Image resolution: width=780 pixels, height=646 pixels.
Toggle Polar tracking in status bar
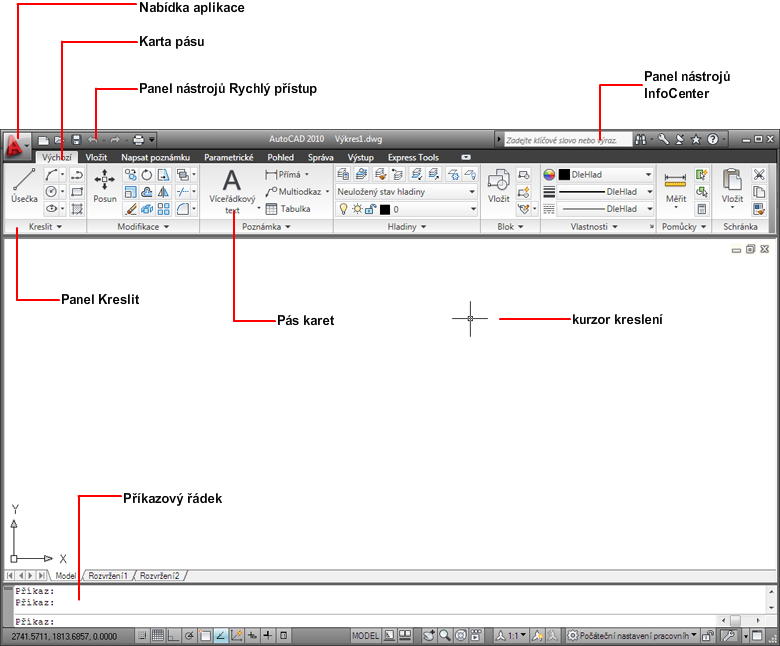[x=189, y=635]
